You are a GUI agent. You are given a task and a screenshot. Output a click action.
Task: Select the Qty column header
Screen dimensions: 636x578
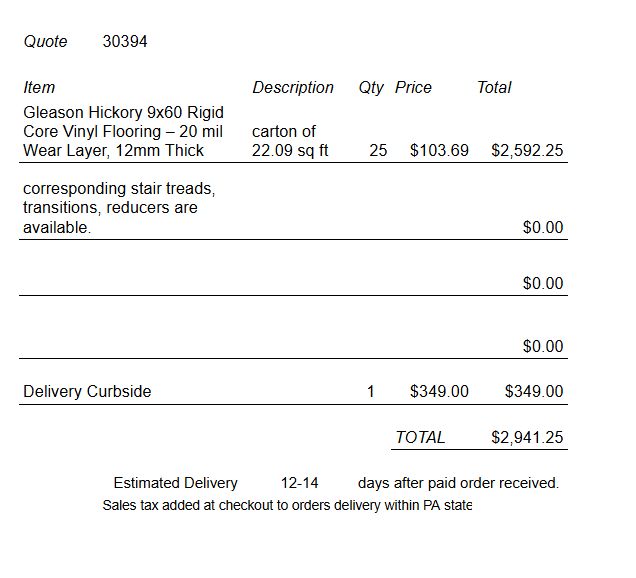point(371,88)
